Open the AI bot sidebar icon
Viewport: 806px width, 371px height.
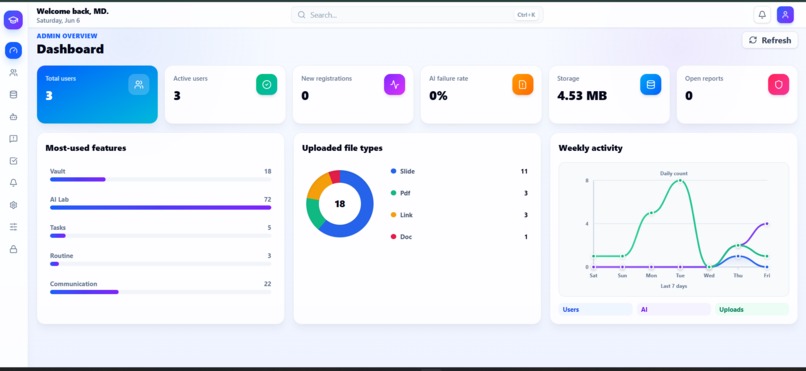(13, 117)
